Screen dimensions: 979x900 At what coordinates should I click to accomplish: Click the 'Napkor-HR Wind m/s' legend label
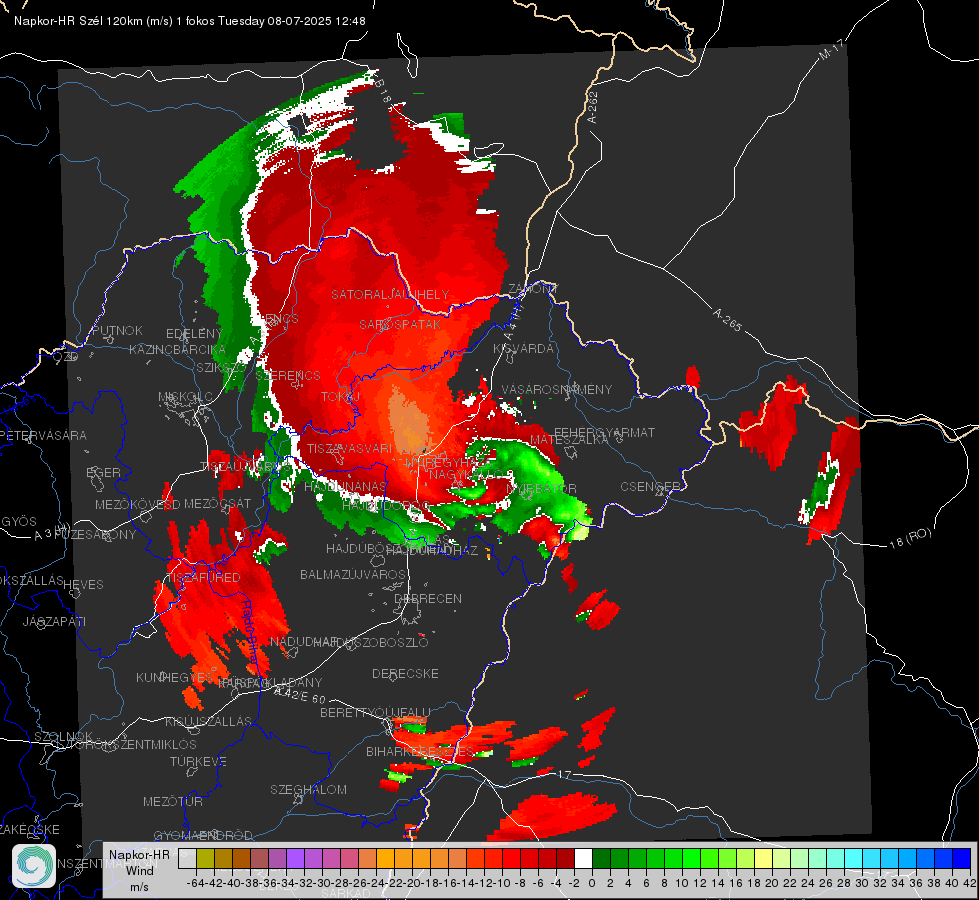pyautogui.click(x=139, y=870)
